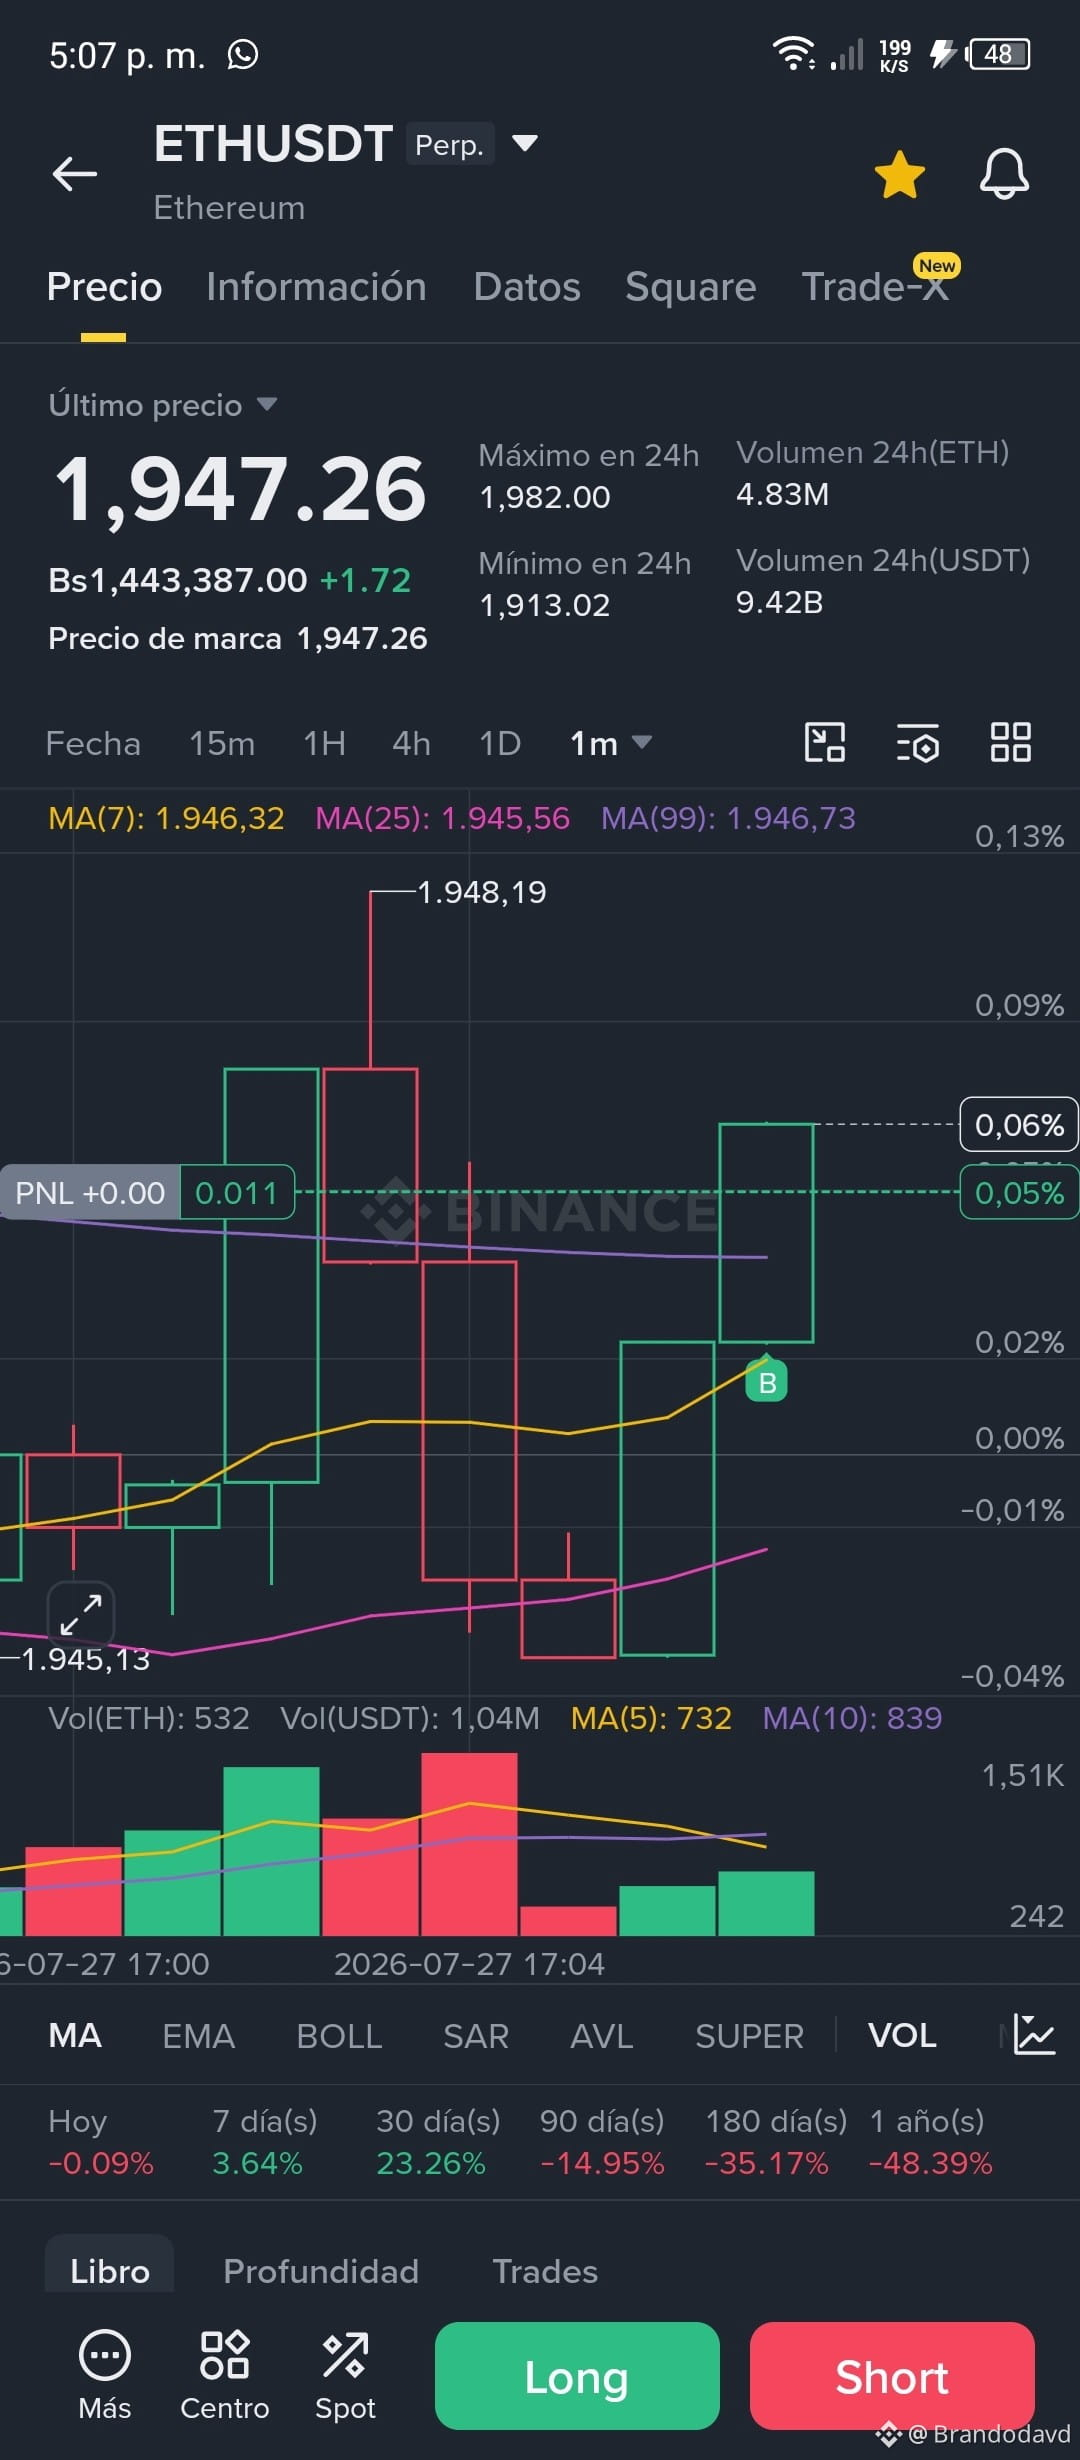The width and height of the screenshot is (1080, 2460).
Task: Open the Profundidad tab
Action: pyautogui.click(x=321, y=2271)
